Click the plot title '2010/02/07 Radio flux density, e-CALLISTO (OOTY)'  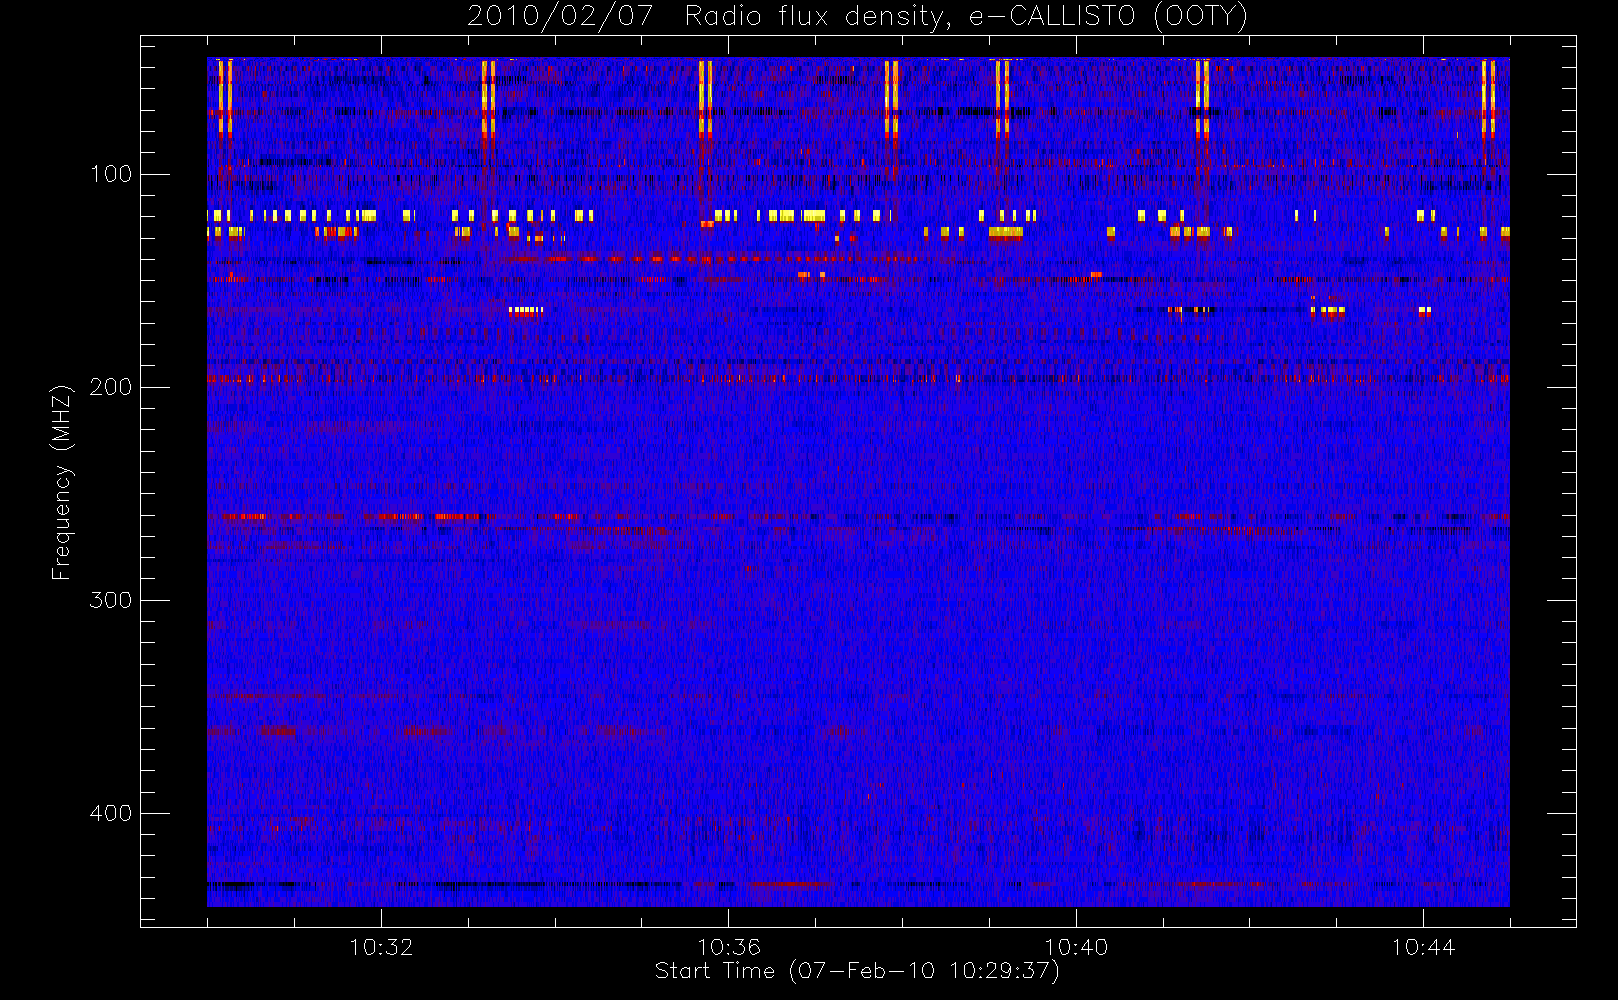(x=858, y=17)
